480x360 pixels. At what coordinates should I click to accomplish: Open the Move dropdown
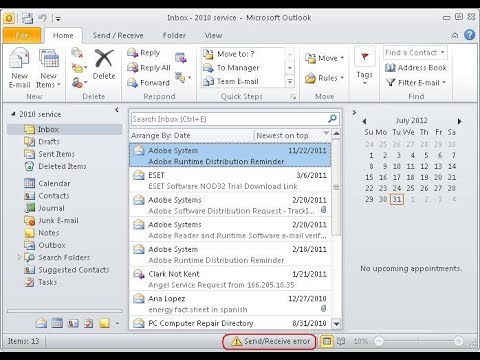[324, 58]
